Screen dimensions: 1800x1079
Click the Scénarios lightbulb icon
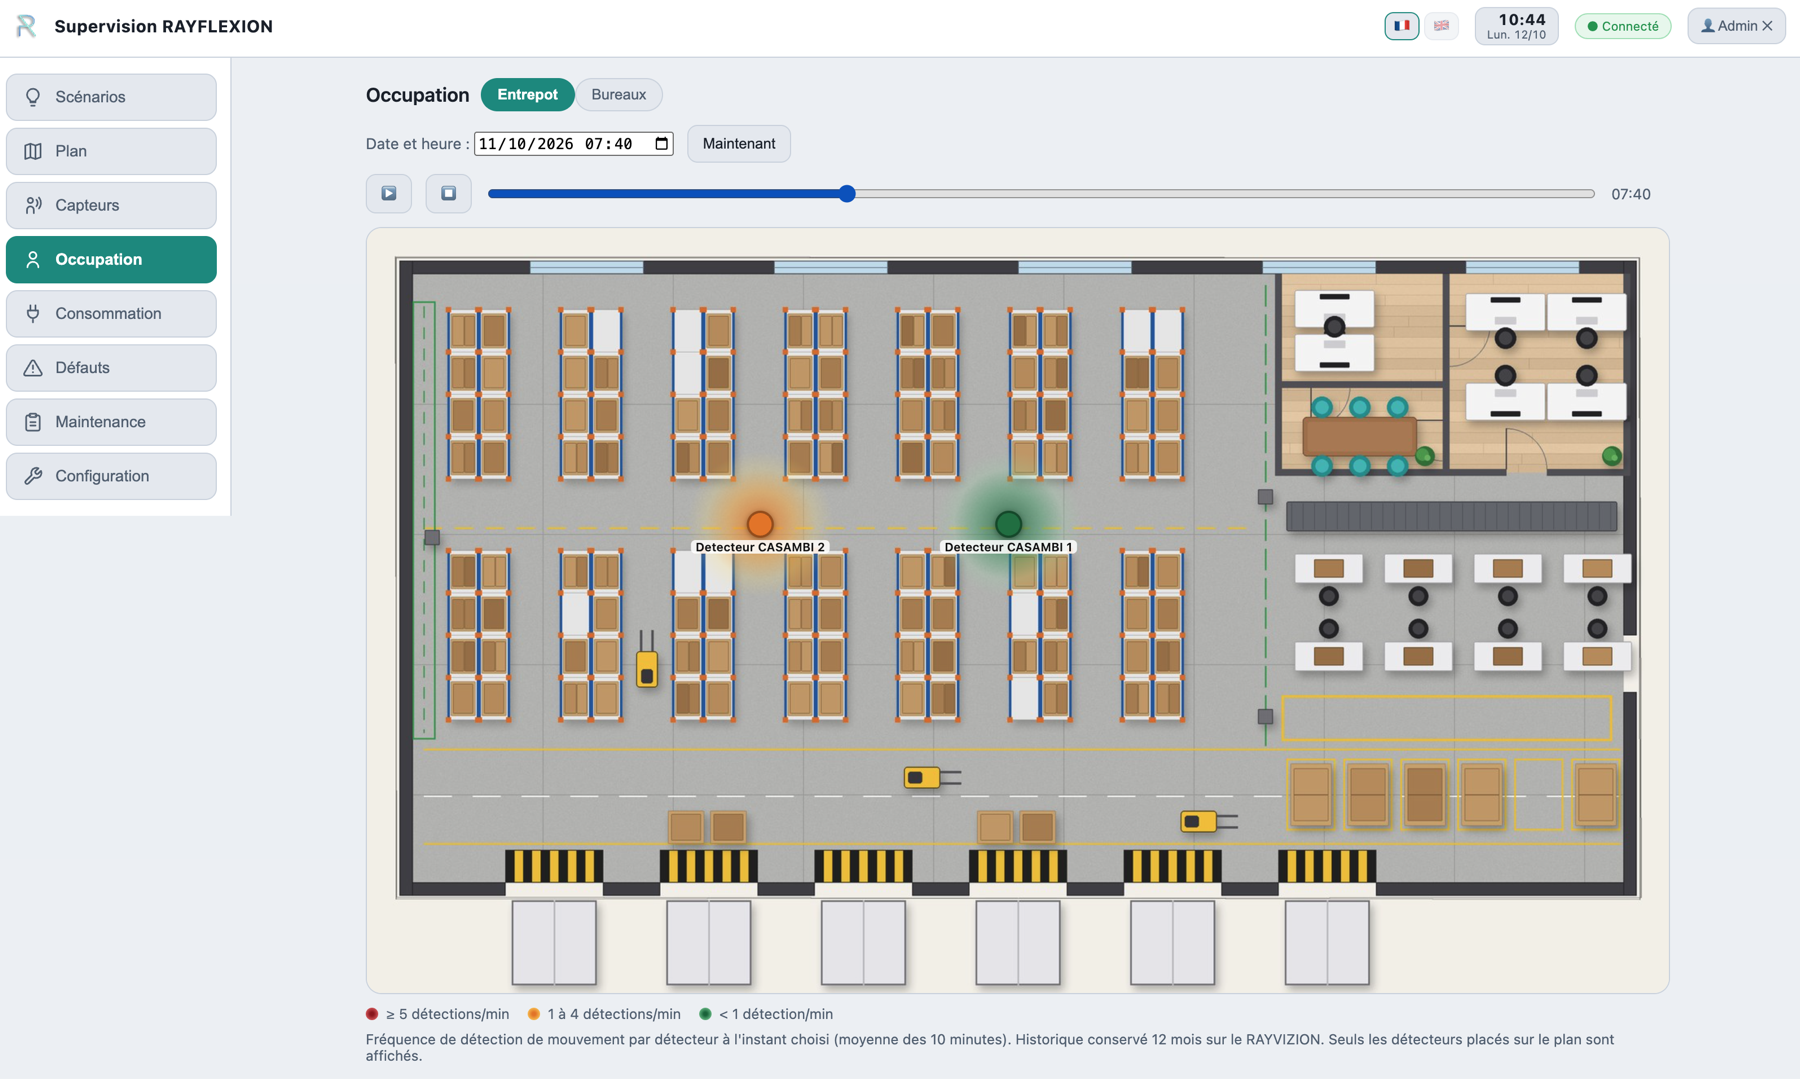click(x=33, y=97)
